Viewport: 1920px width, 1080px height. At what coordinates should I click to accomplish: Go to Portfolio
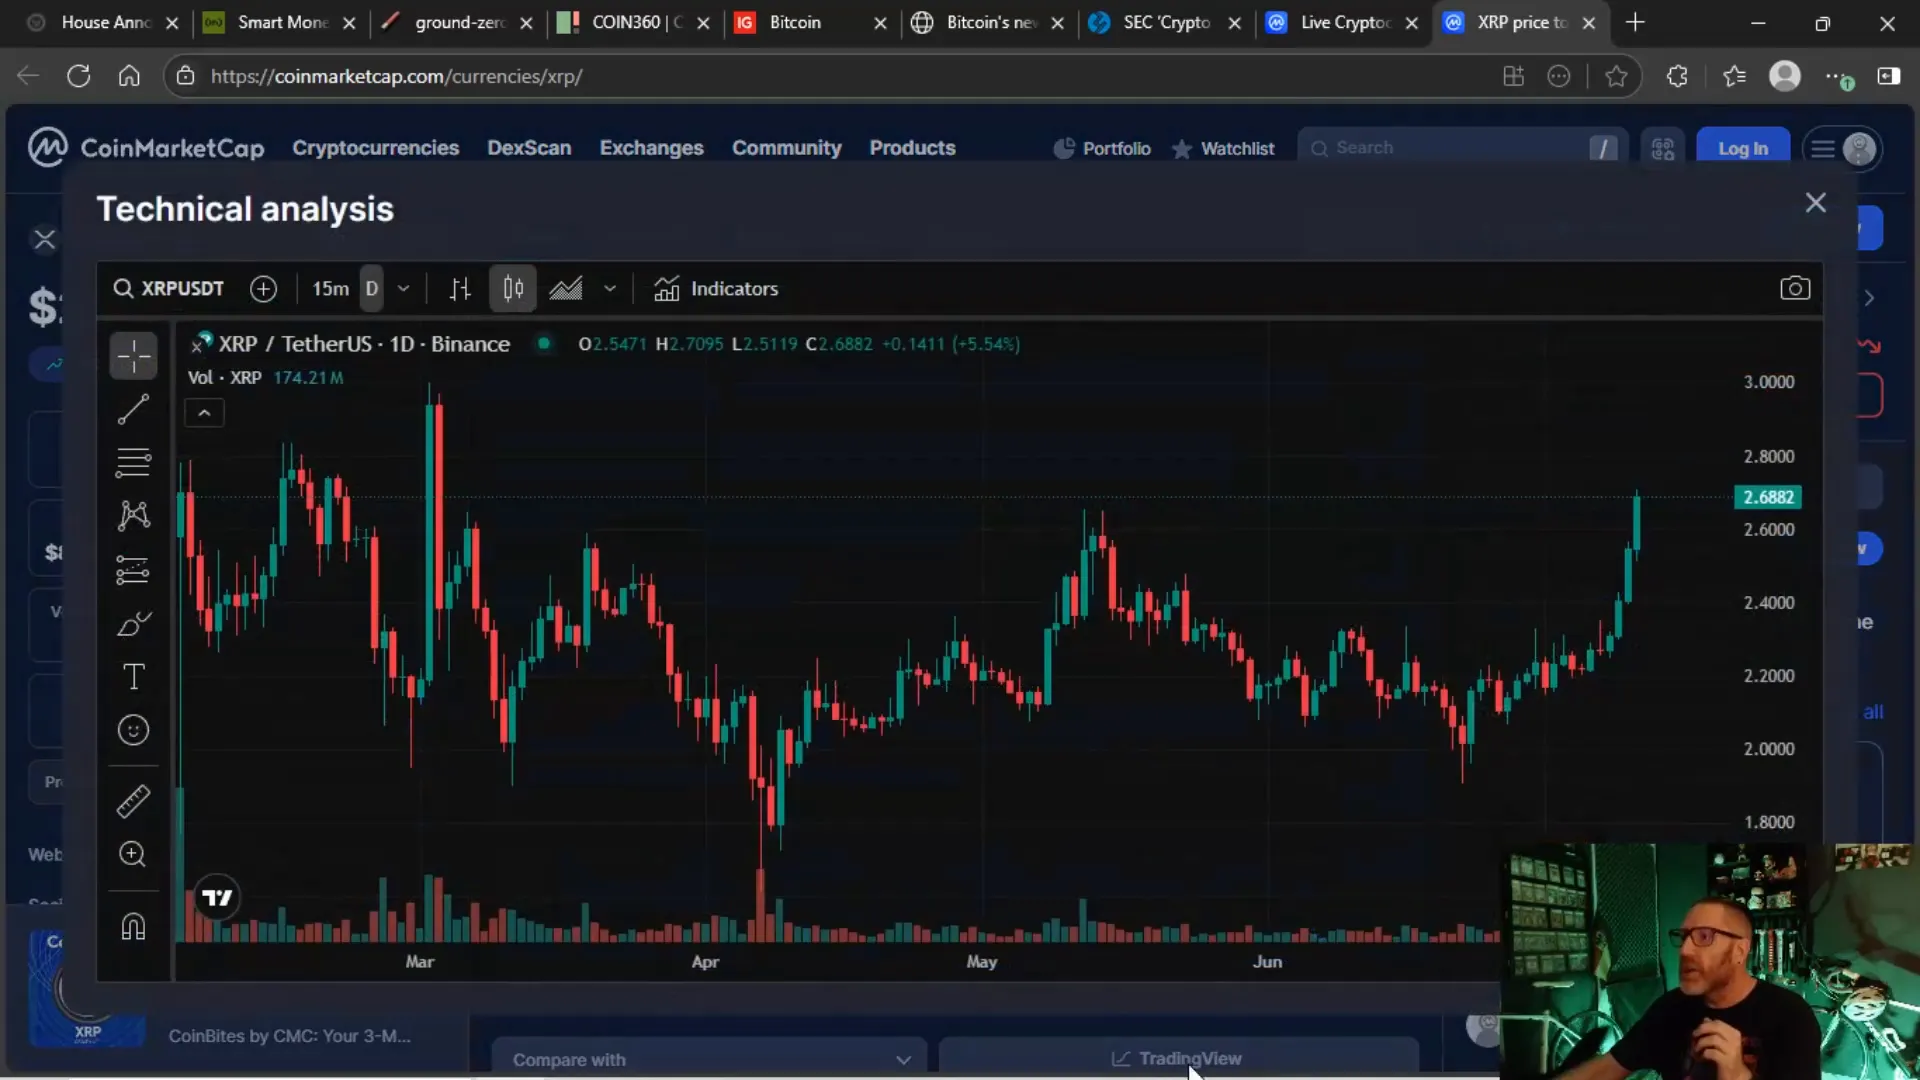tap(1102, 149)
